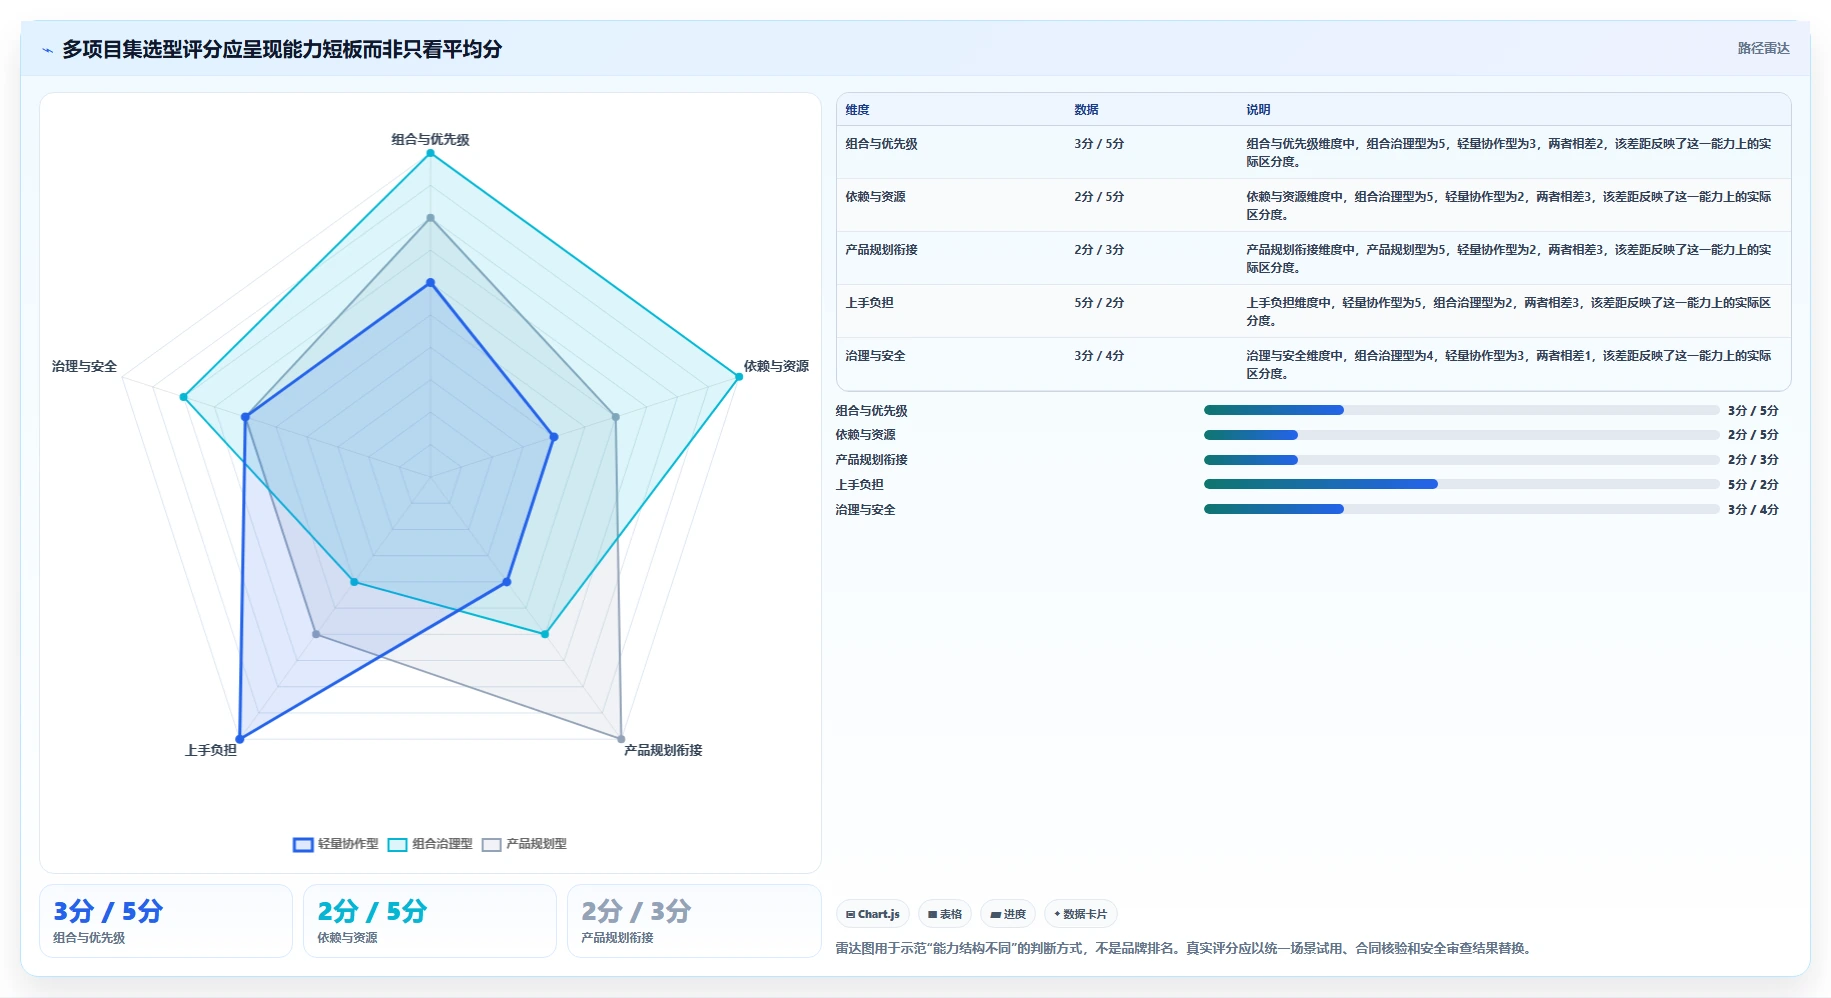
Task: Open the 3分 / 5分 组合与优先级 summary card
Action: 166,921
